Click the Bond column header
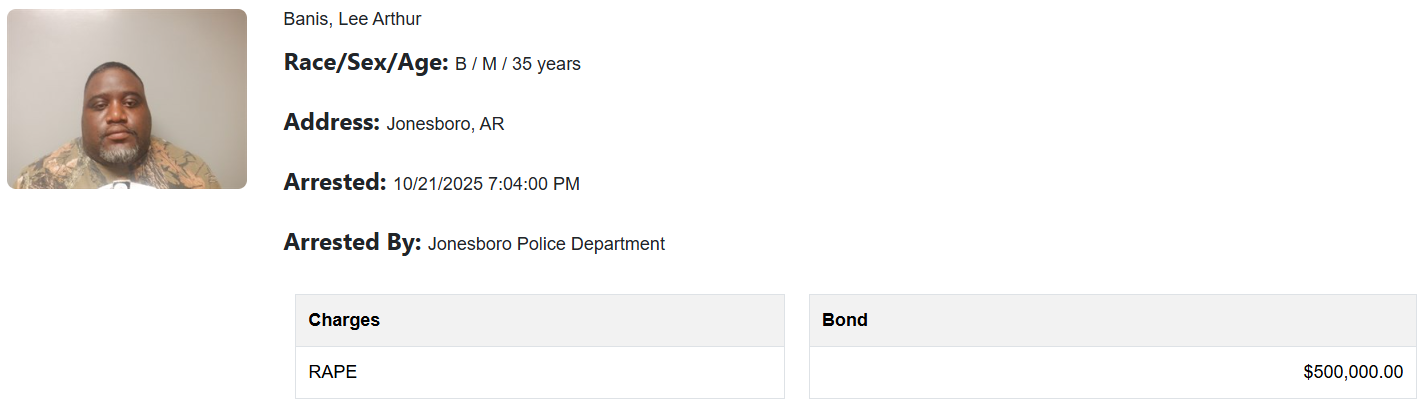The image size is (1424, 406). coord(844,320)
